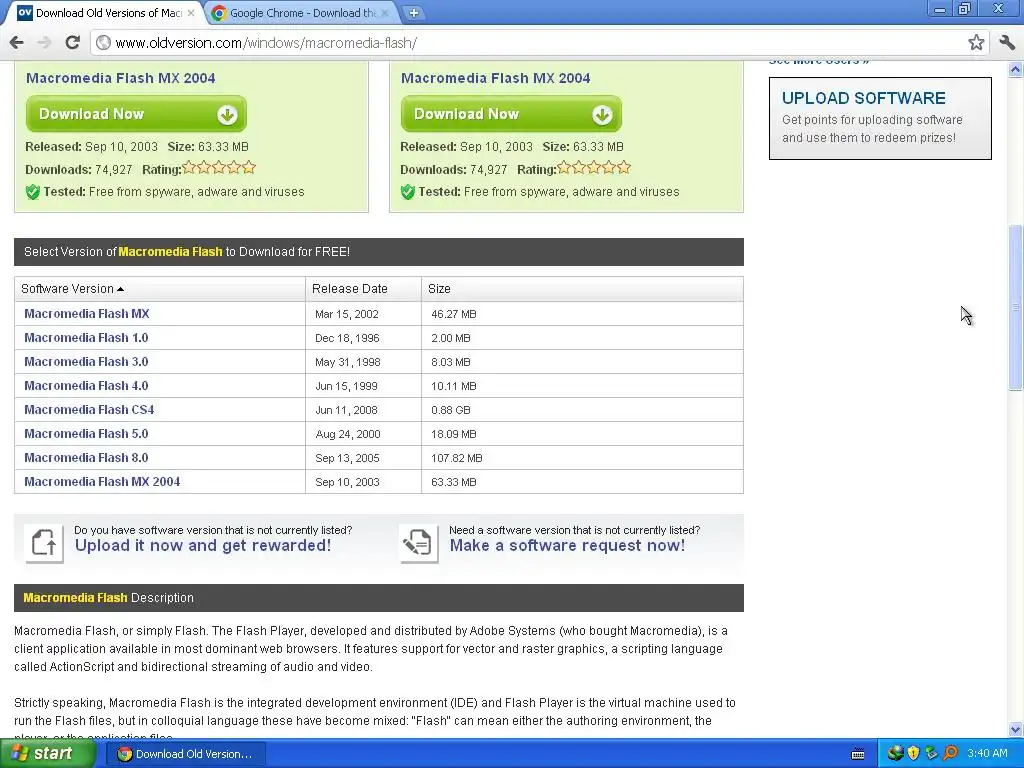
Task: Click the keyboard icon in the taskbar
Action: [x=858, y=754]
